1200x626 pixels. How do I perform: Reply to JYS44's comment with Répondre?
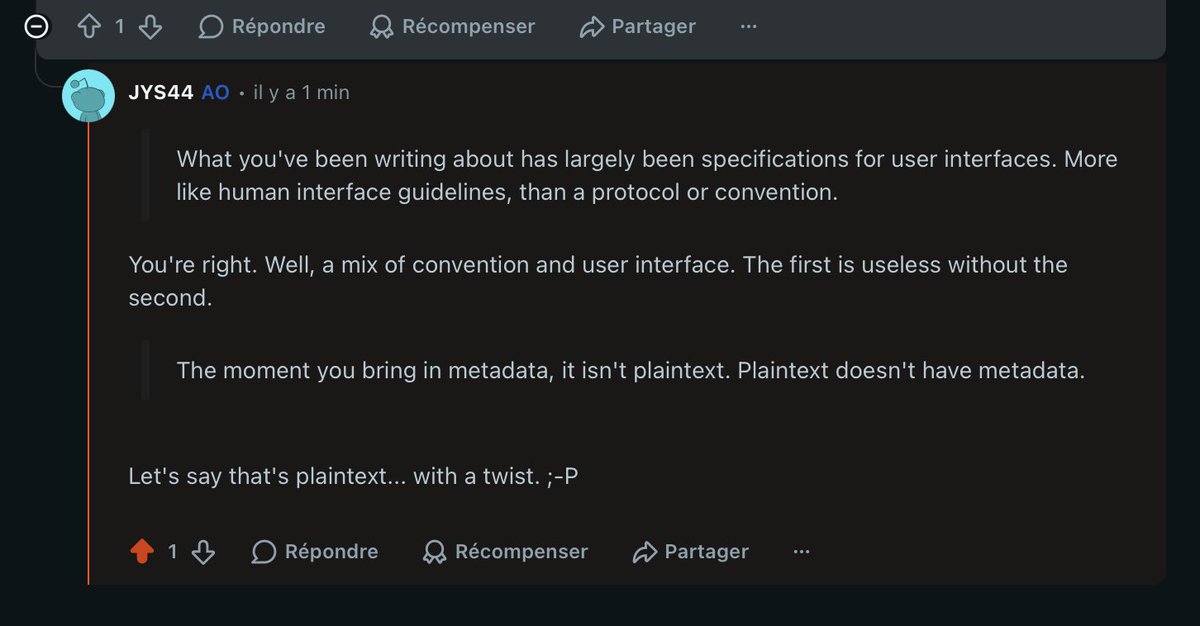pos(315,551)
